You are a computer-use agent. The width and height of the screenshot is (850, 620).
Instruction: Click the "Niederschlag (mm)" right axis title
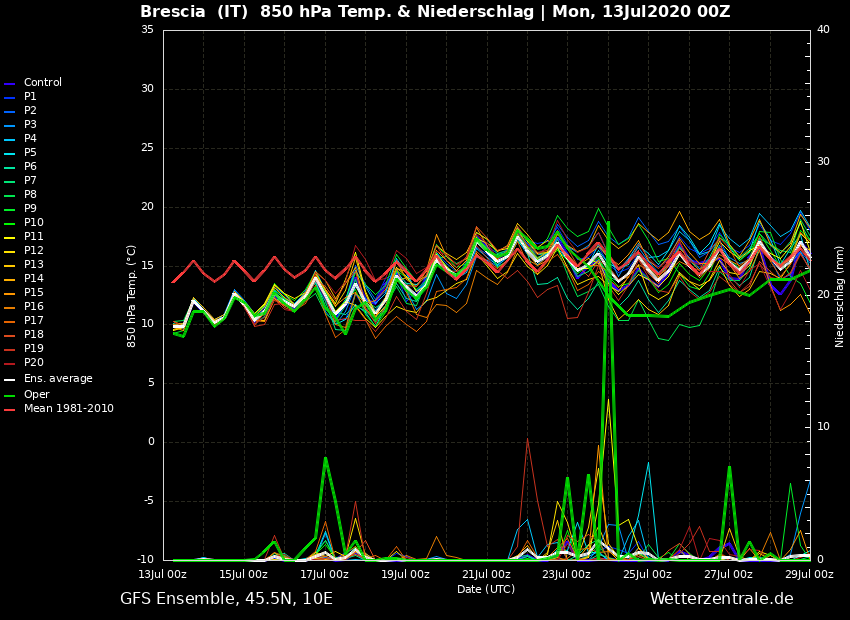click(x=839, y=296)
